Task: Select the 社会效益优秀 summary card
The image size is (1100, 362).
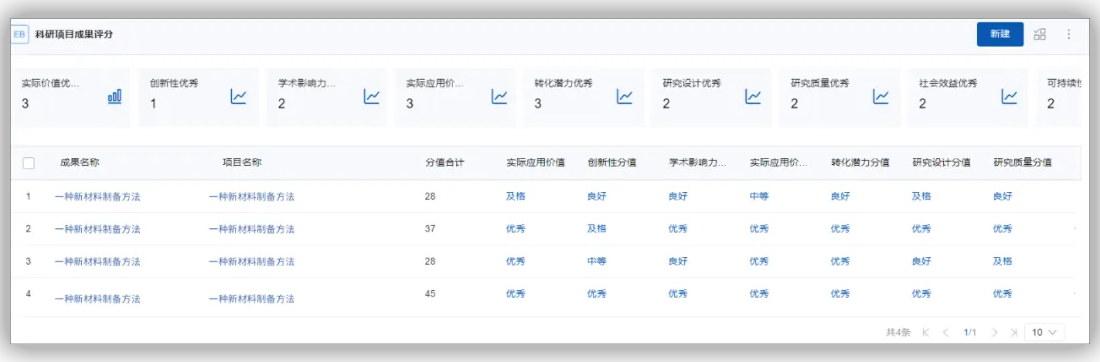Action: [x=969, y=98]
